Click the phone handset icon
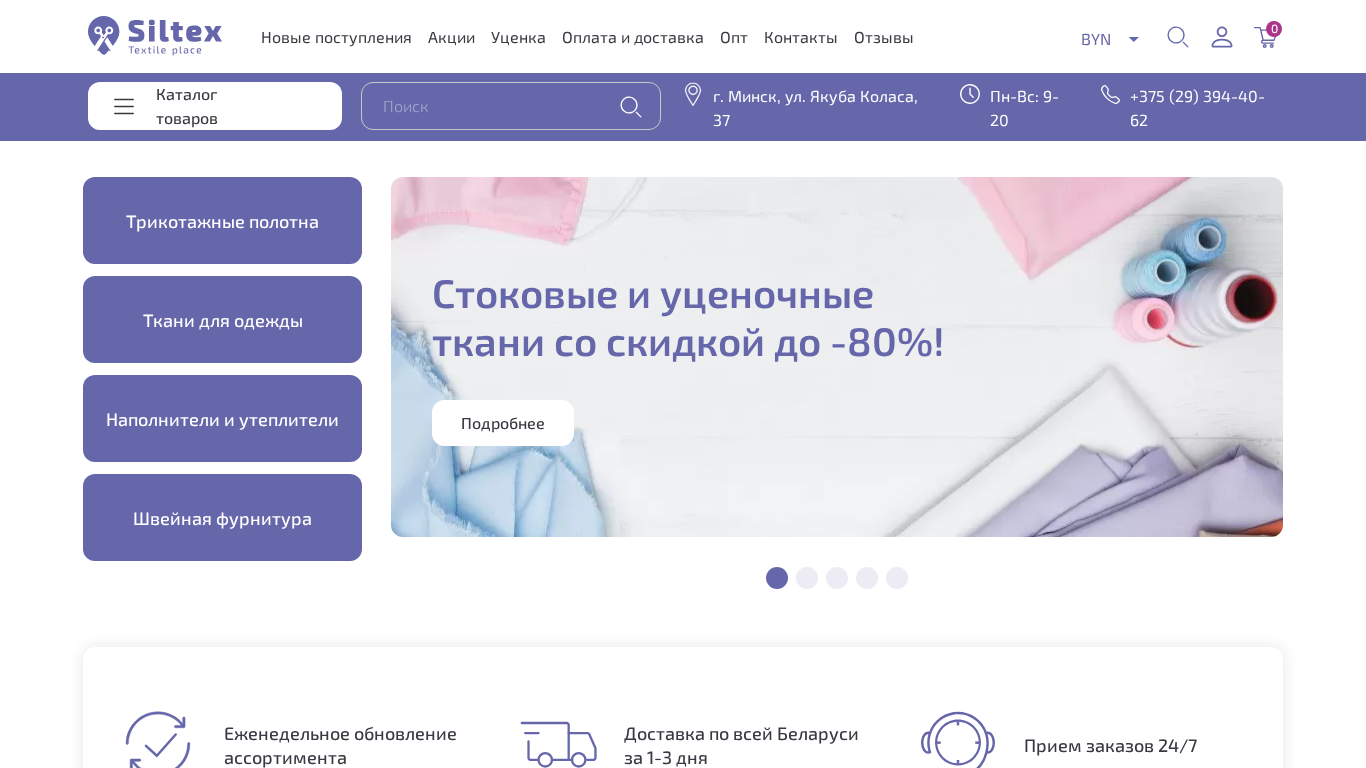 1110,94
